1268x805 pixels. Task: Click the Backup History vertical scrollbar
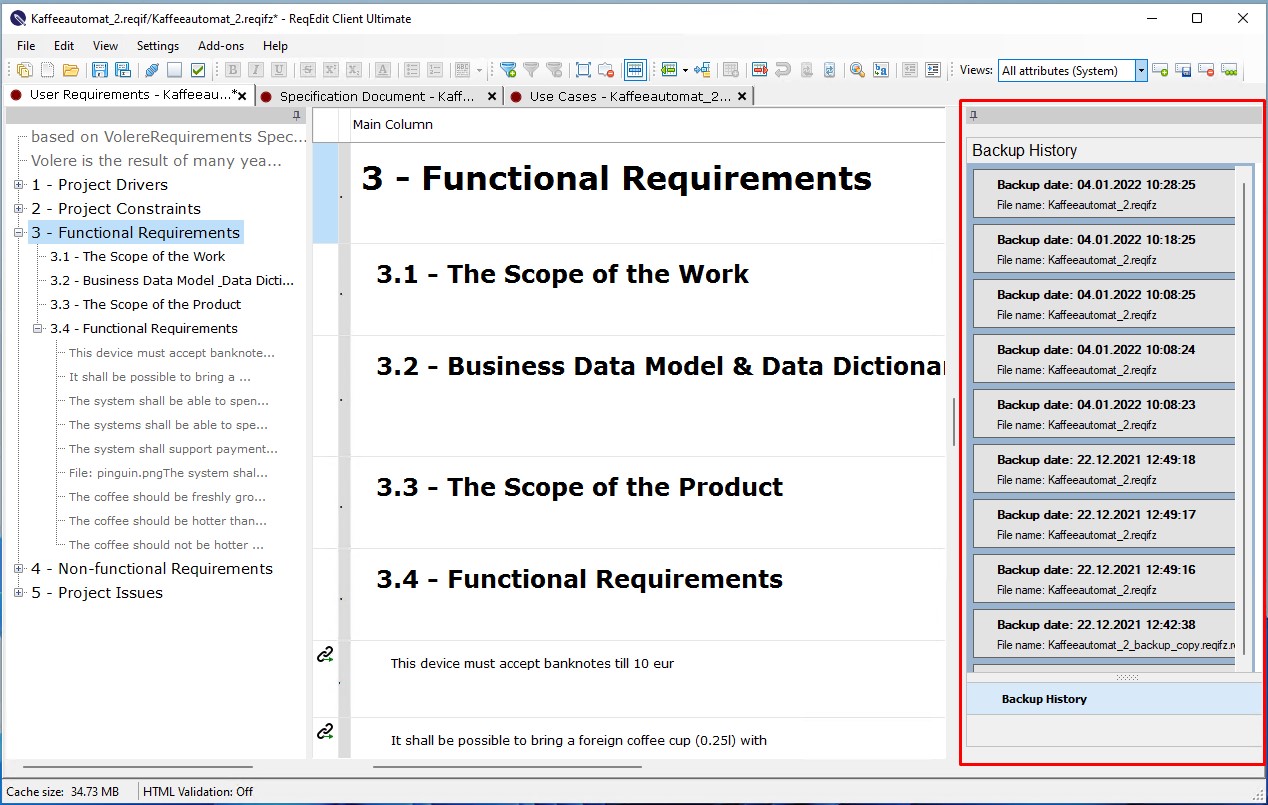click(1245, 420)
